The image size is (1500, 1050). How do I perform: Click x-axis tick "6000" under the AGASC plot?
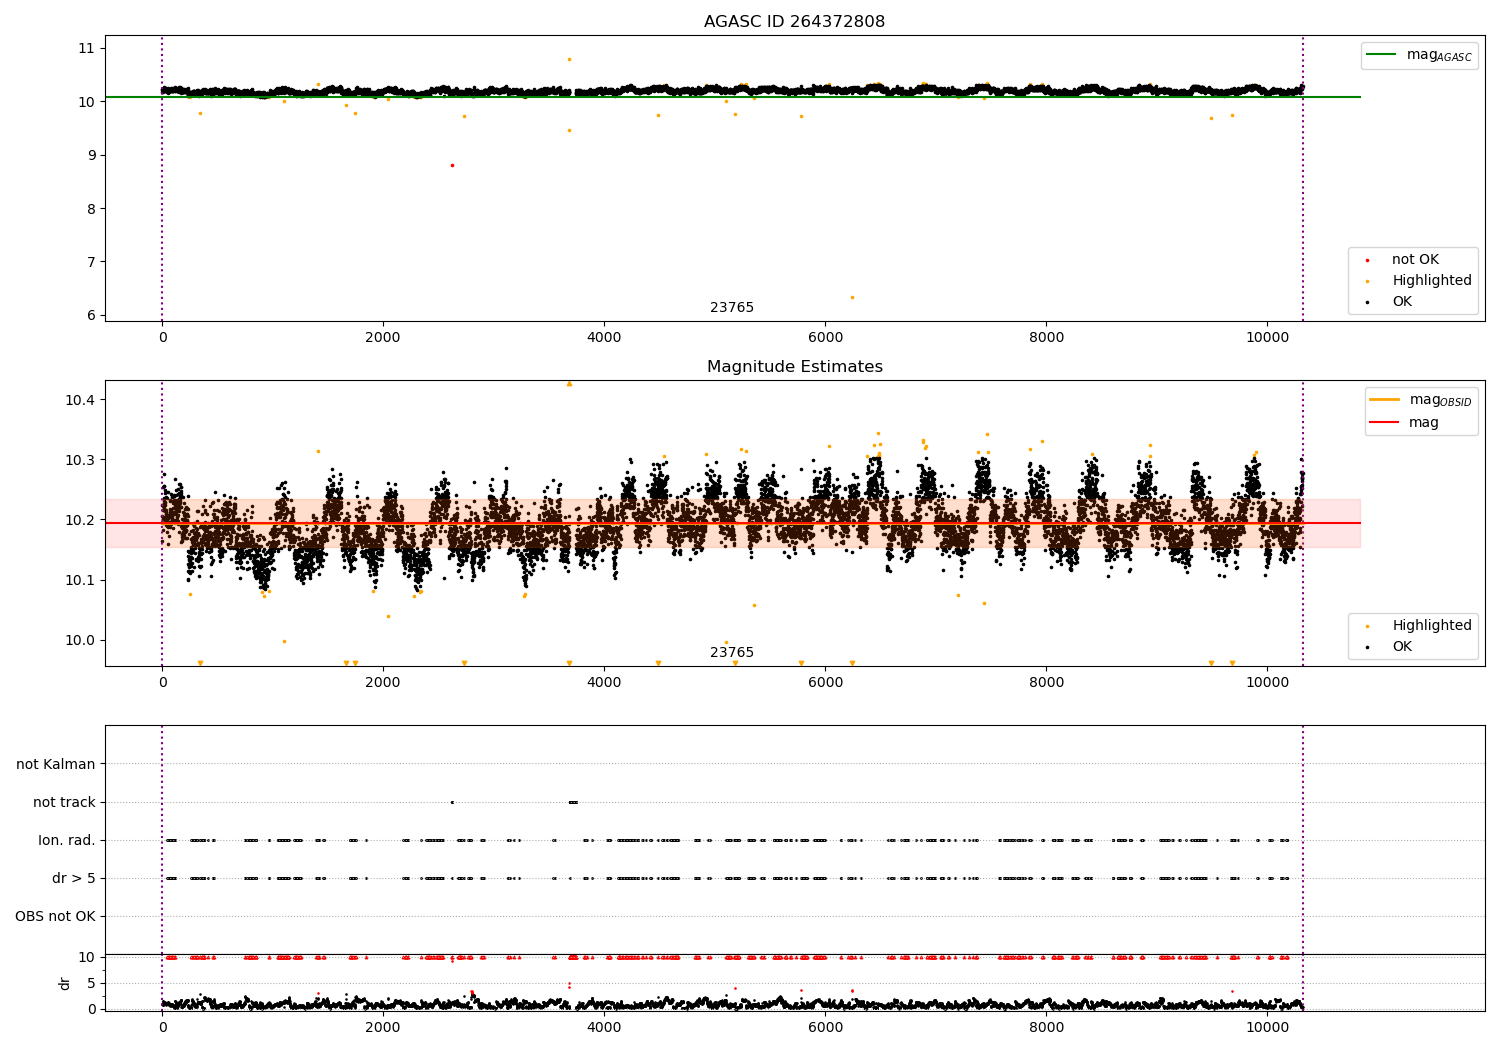(825, 338)
